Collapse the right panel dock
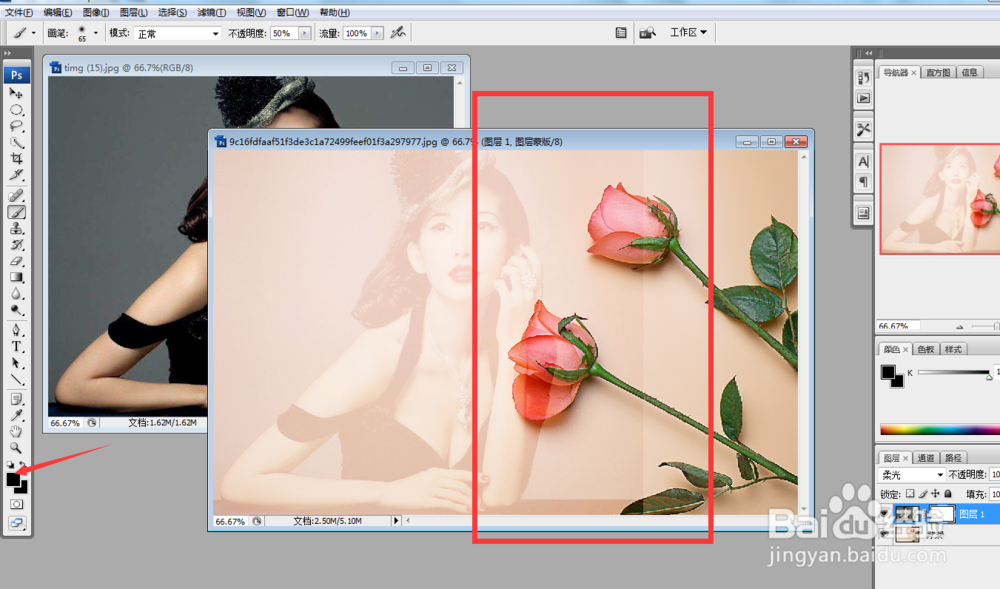This screenshot has height=589, width=1000. (869, 53)
